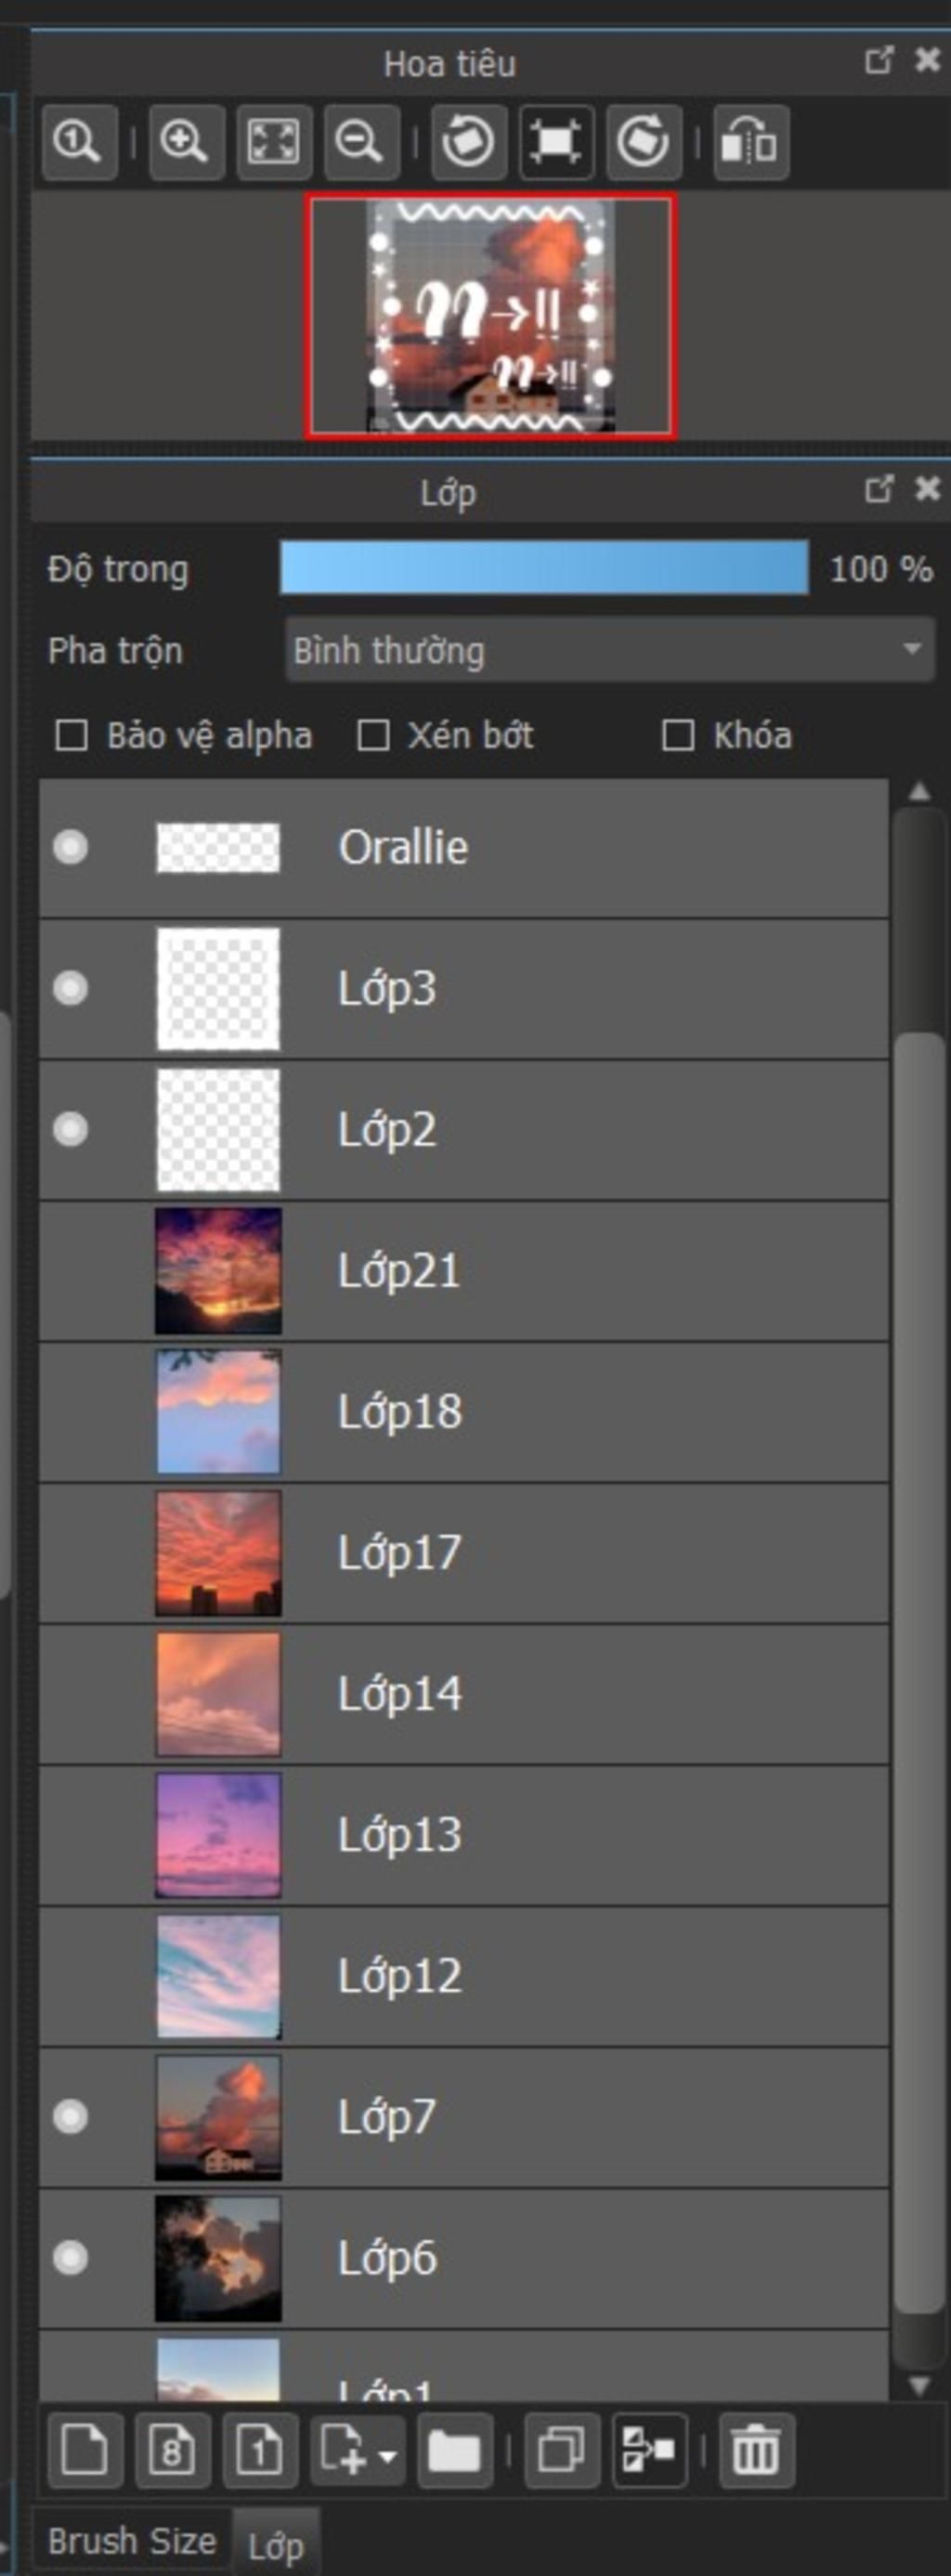This screenshot has width=951, height=2576.
Task: Select the Lớp17 layer thumbnail
Action: pyautogui.click(x=218, y=1552)
